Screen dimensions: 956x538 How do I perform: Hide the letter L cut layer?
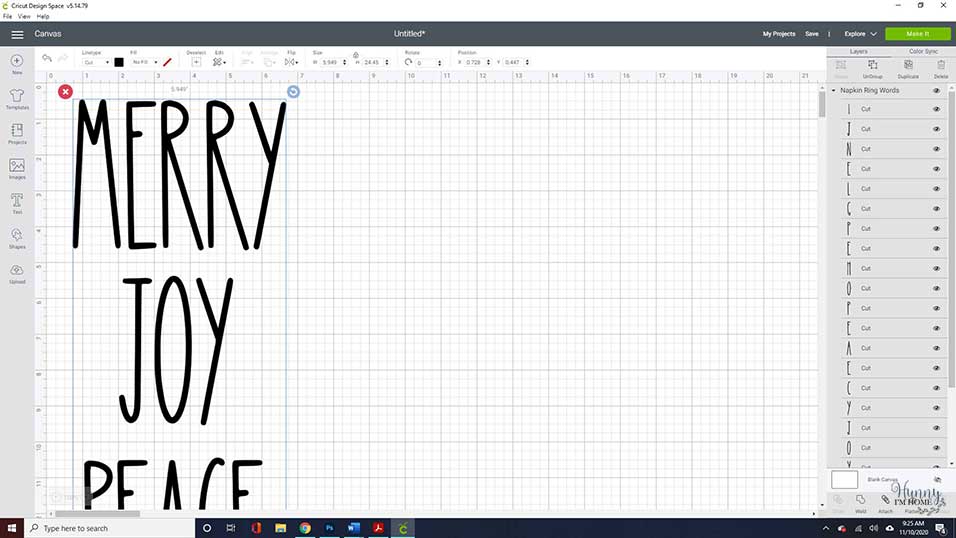click(x=936, y=188)
